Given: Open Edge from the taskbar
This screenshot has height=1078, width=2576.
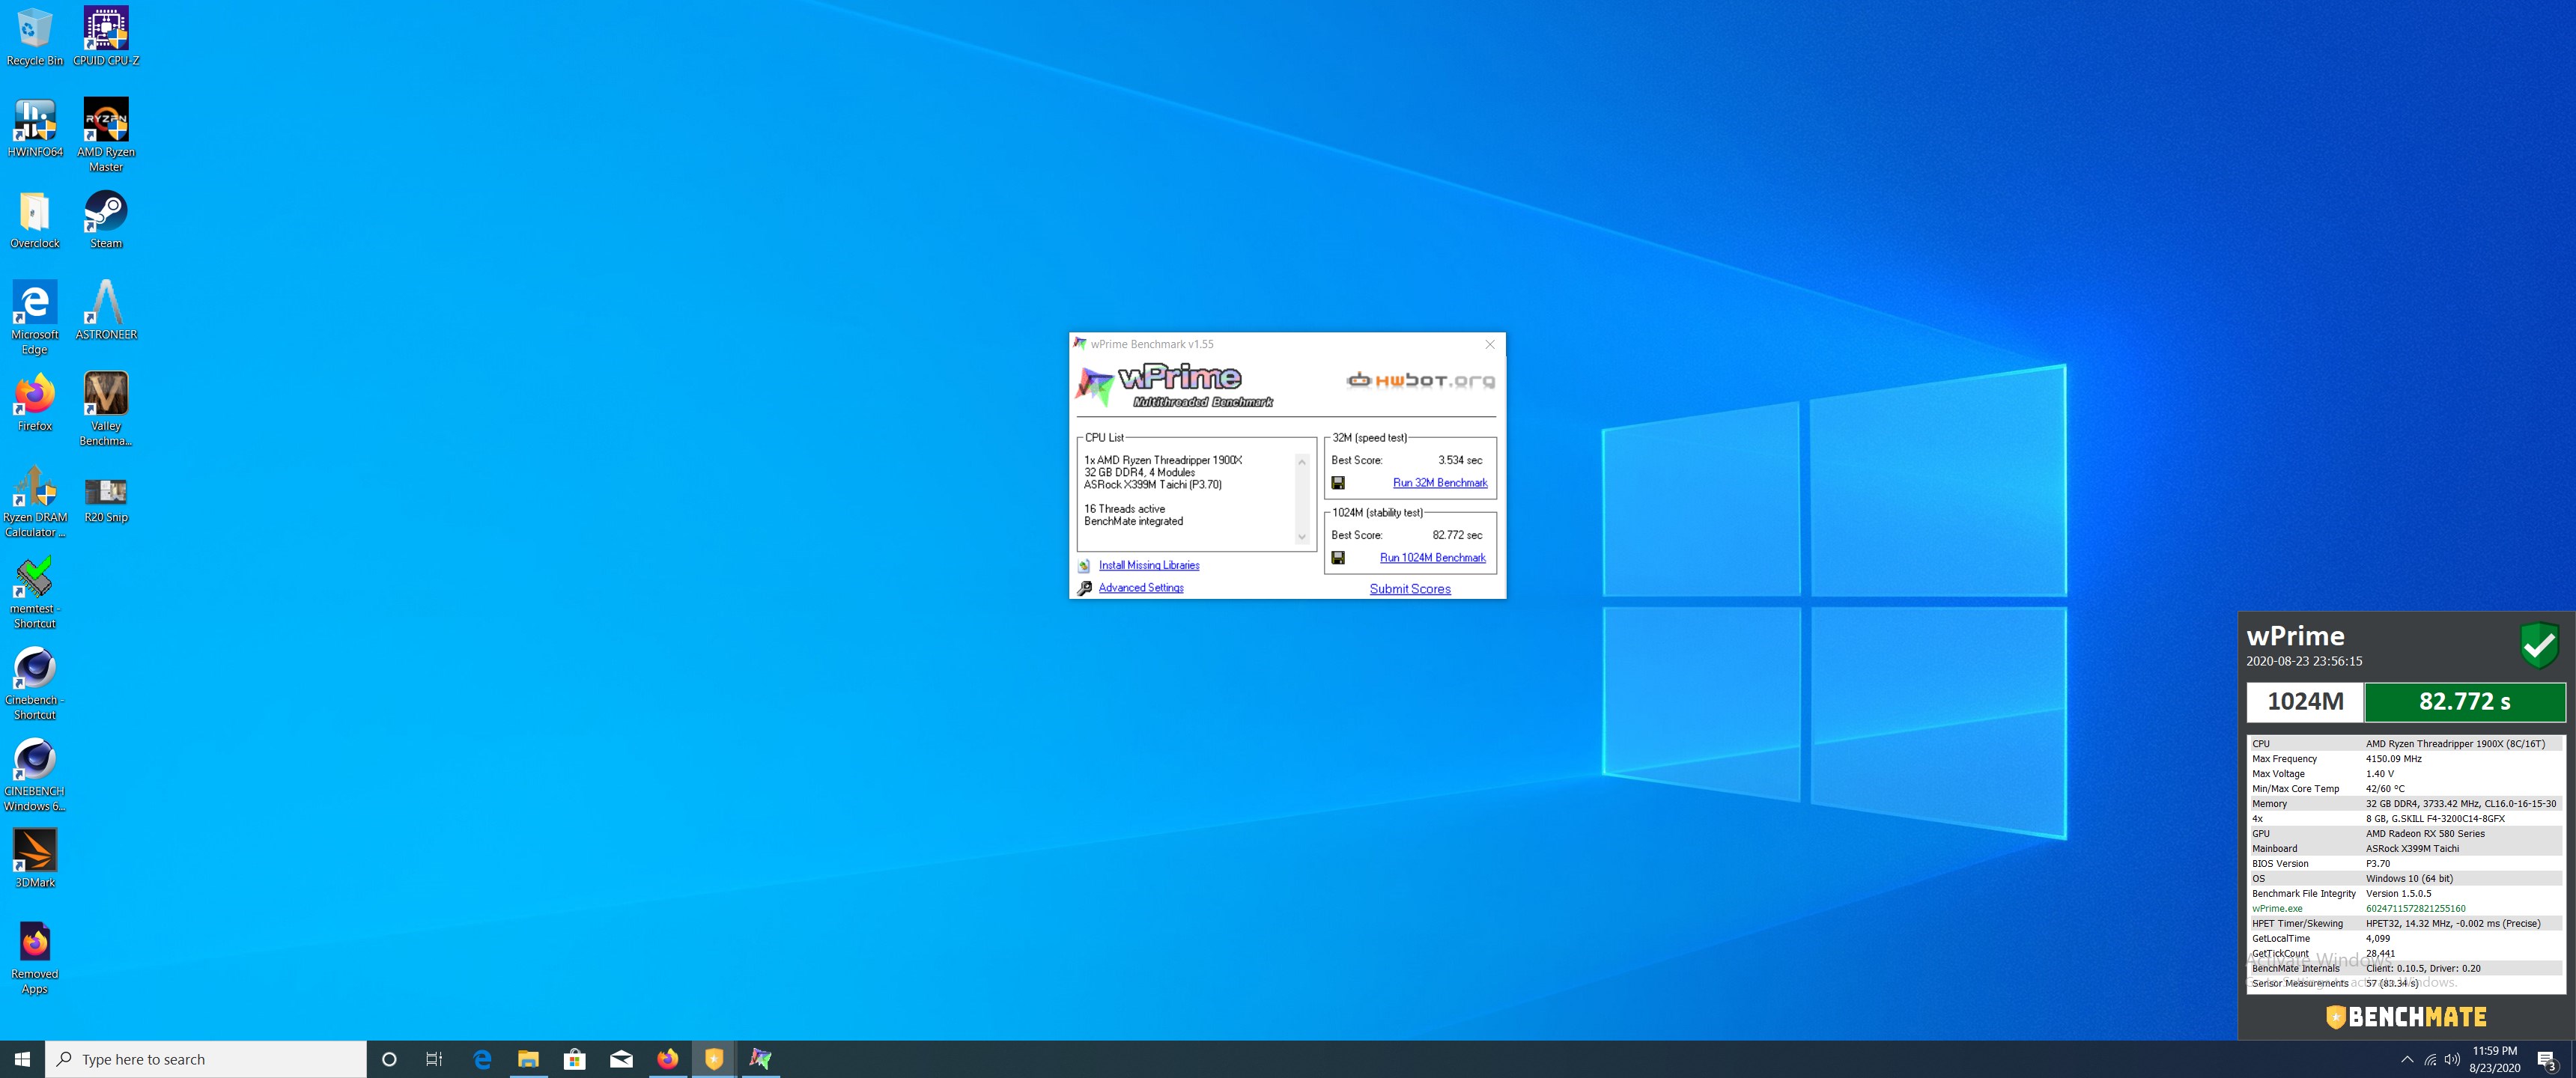Looking at the screenshot, I should pyautogui.click(x=482, y=1059).
